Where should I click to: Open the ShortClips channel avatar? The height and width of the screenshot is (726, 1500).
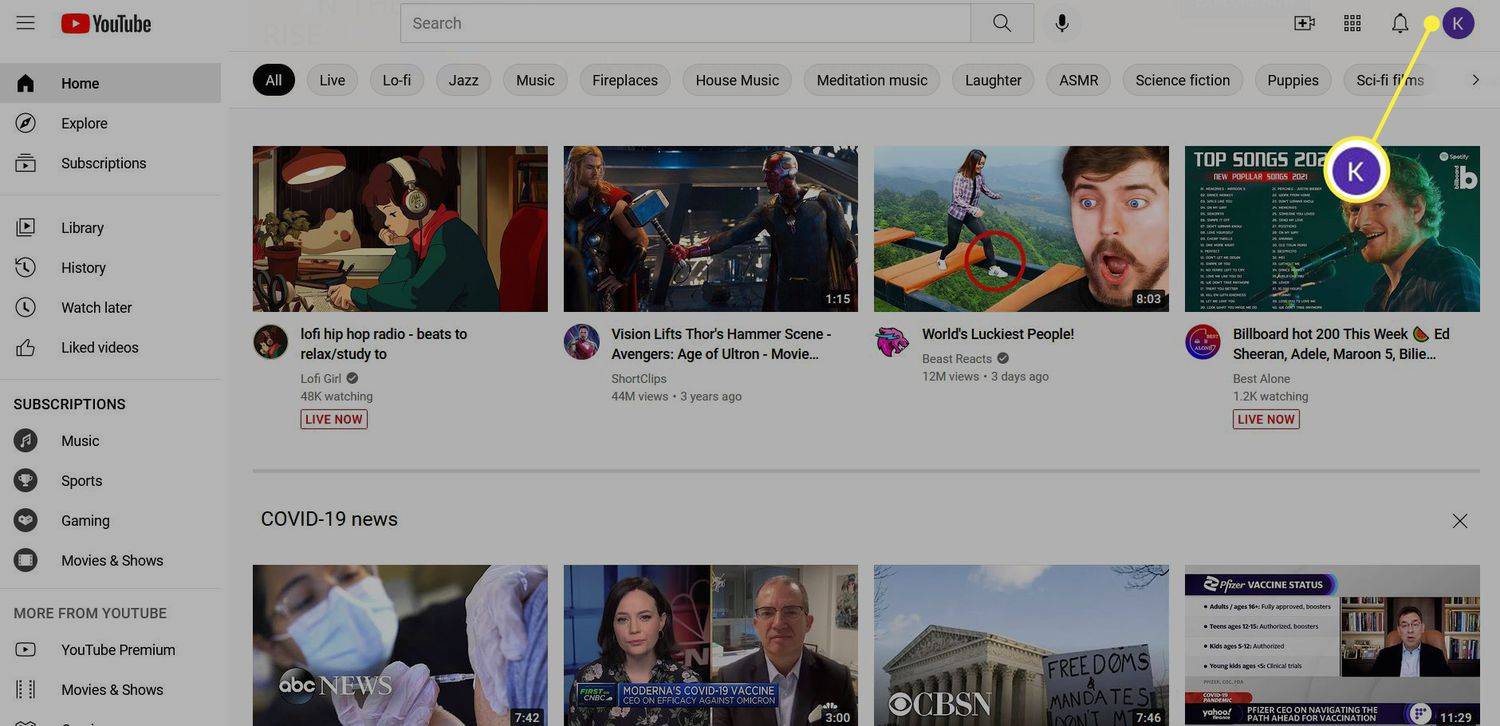pos(581,342)
